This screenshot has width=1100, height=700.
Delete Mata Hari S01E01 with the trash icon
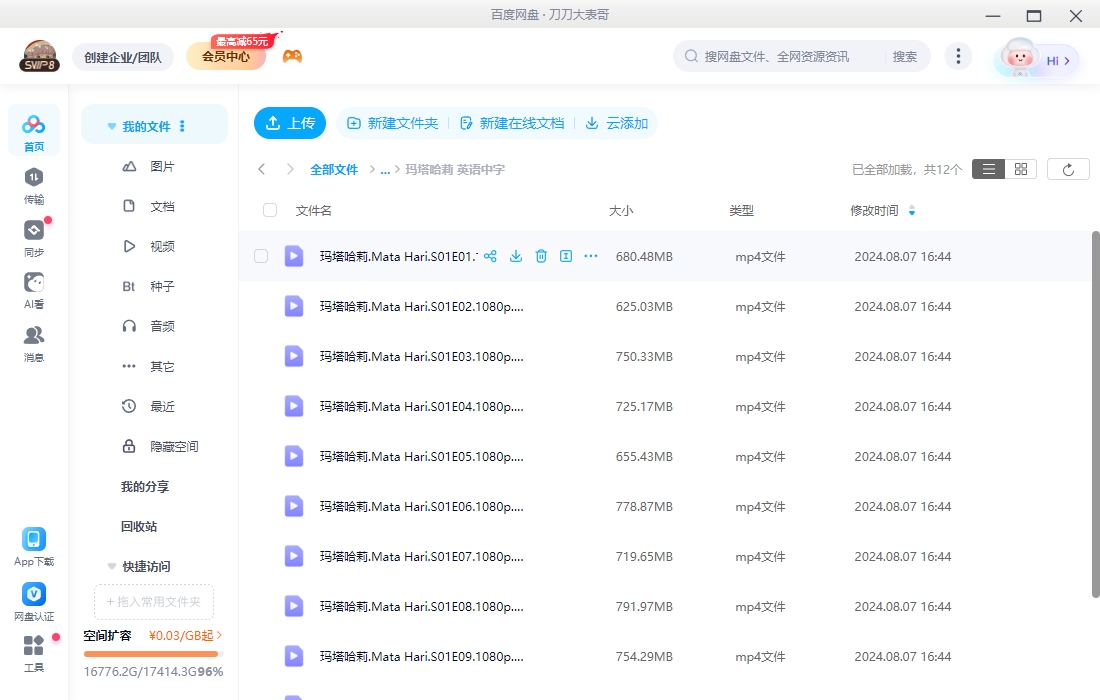point(540,256)
